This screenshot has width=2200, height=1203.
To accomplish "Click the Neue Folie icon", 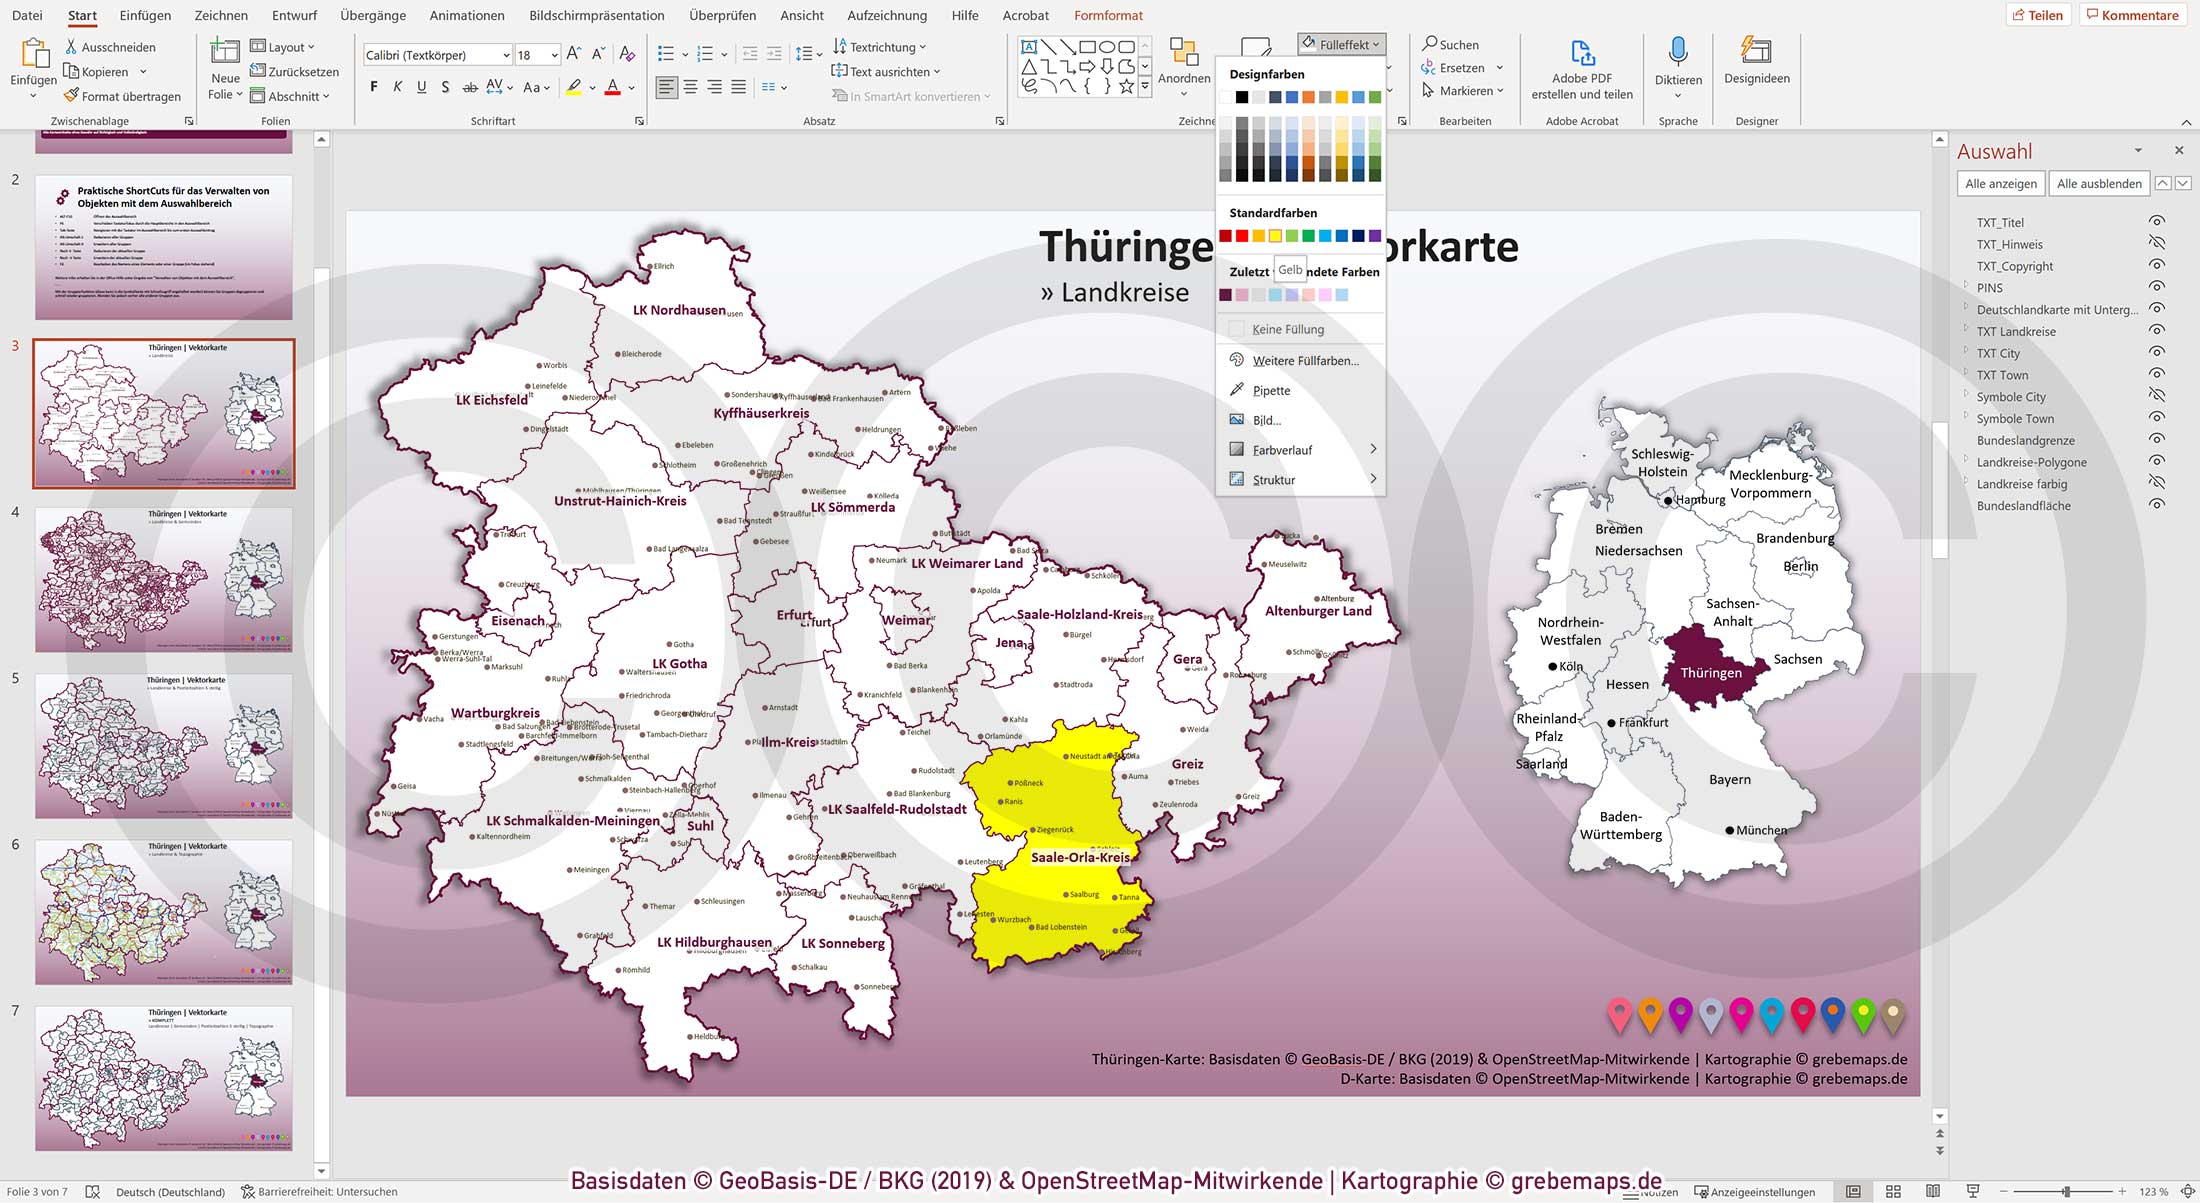I will pyautogui.click(x=225, y=53).
